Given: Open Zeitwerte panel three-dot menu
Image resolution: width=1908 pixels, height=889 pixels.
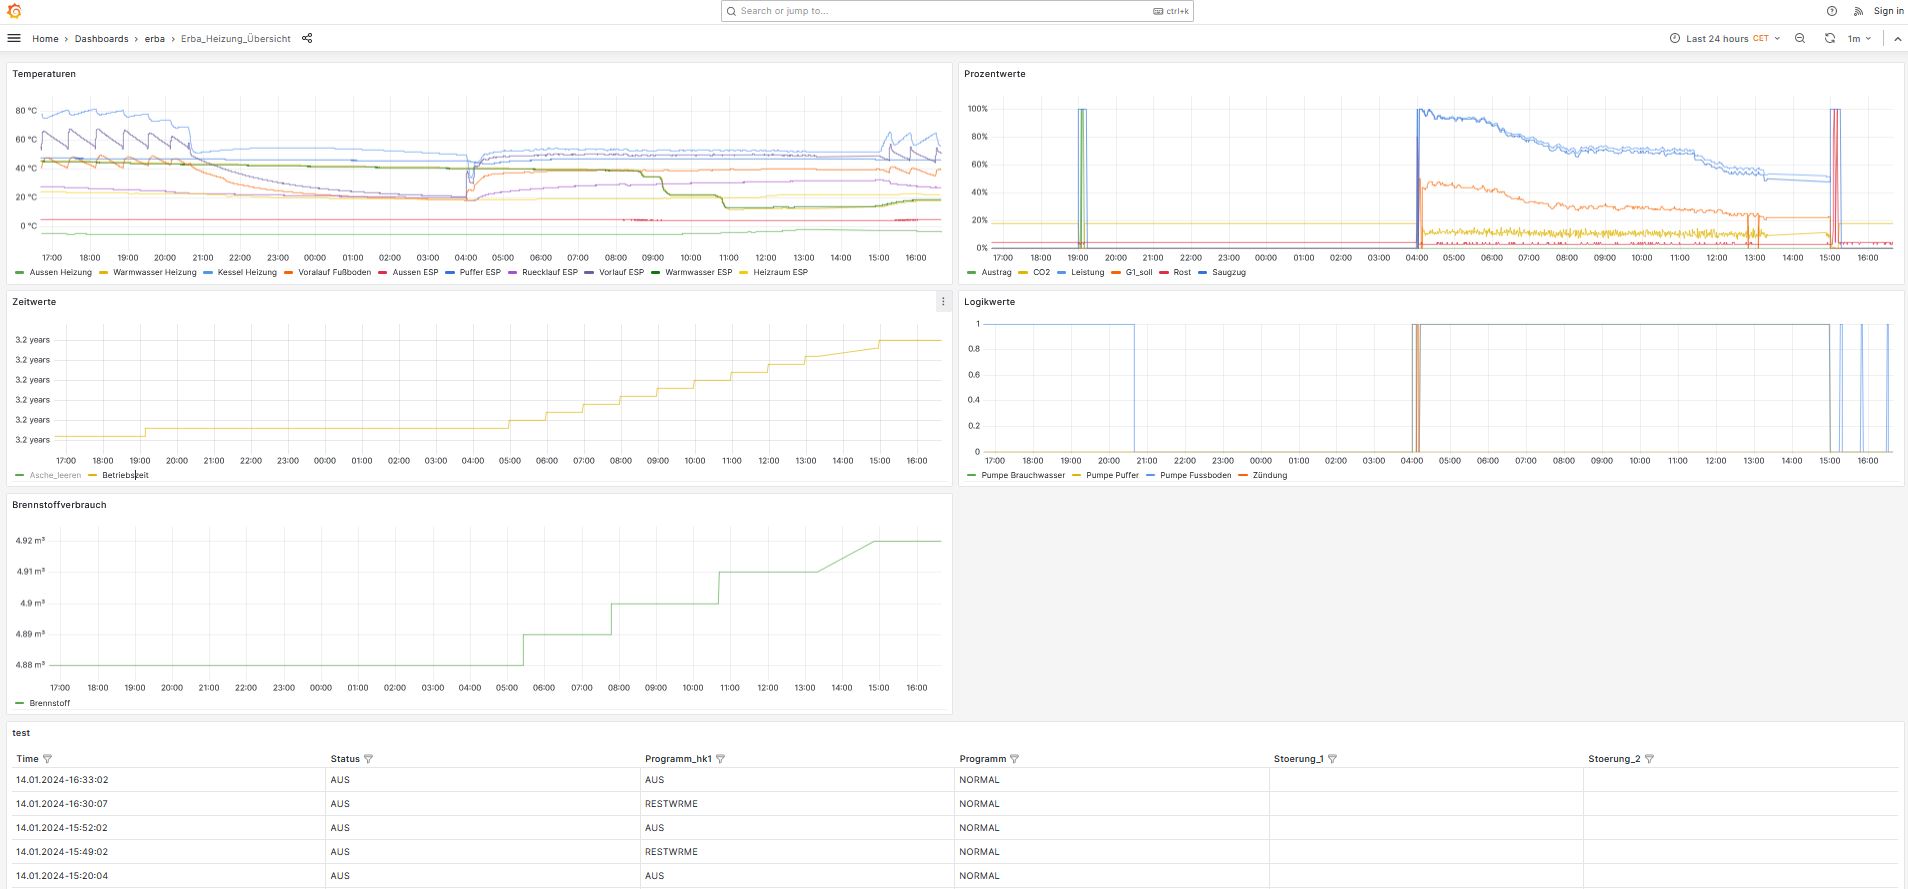Looking at the screenshot, I should point(943,301).
